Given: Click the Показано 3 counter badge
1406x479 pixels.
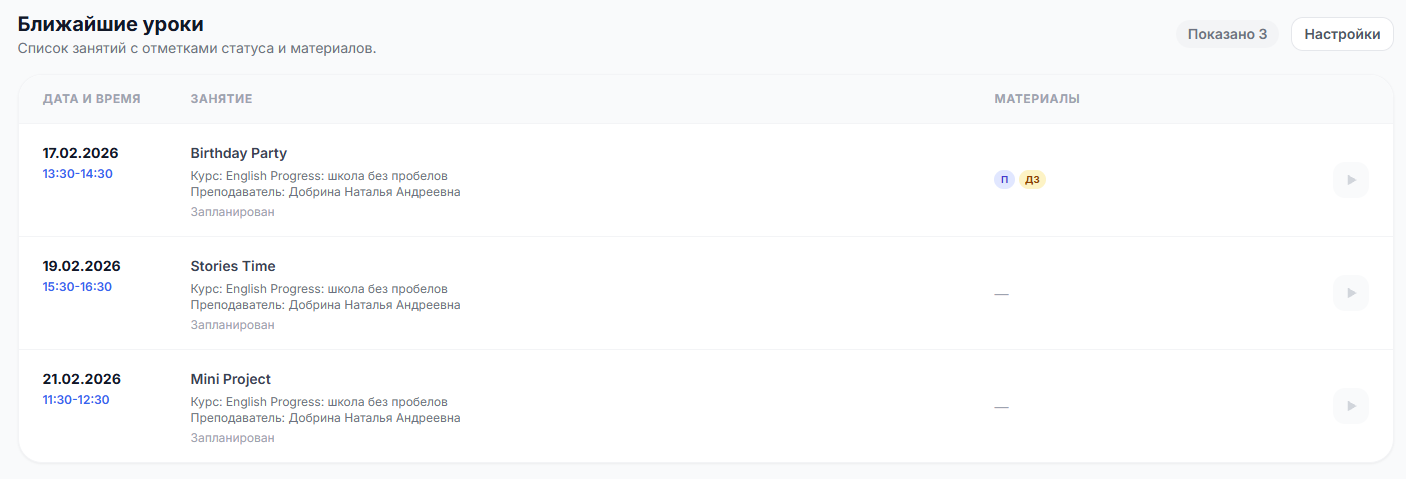Looking at the screenshot, I should (x=1227, y=34).
